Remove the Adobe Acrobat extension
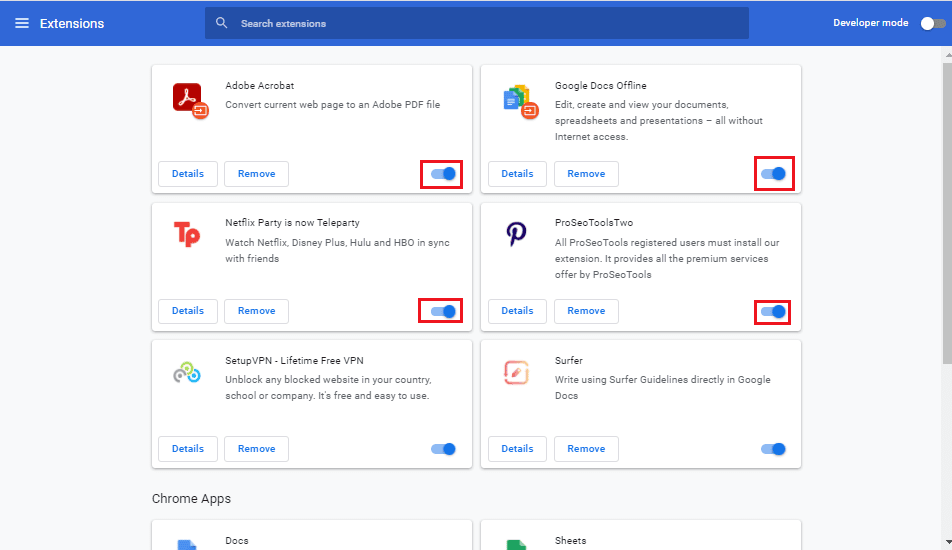Viewport: 952px width, 550px height. [256, 174]
